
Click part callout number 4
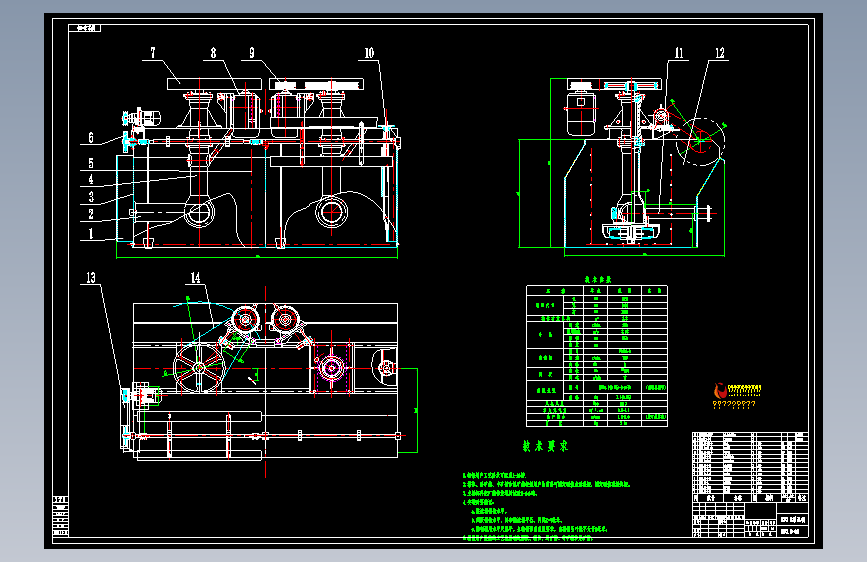tap(91, 179)
